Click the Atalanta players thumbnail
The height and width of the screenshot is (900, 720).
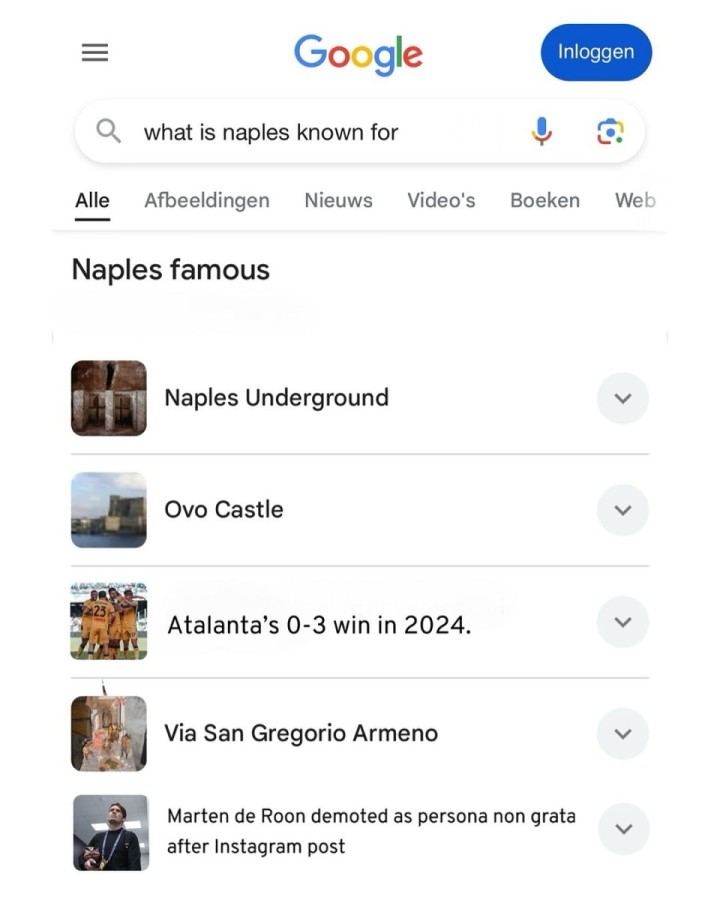pyautogui.click(x=109, y=622)
